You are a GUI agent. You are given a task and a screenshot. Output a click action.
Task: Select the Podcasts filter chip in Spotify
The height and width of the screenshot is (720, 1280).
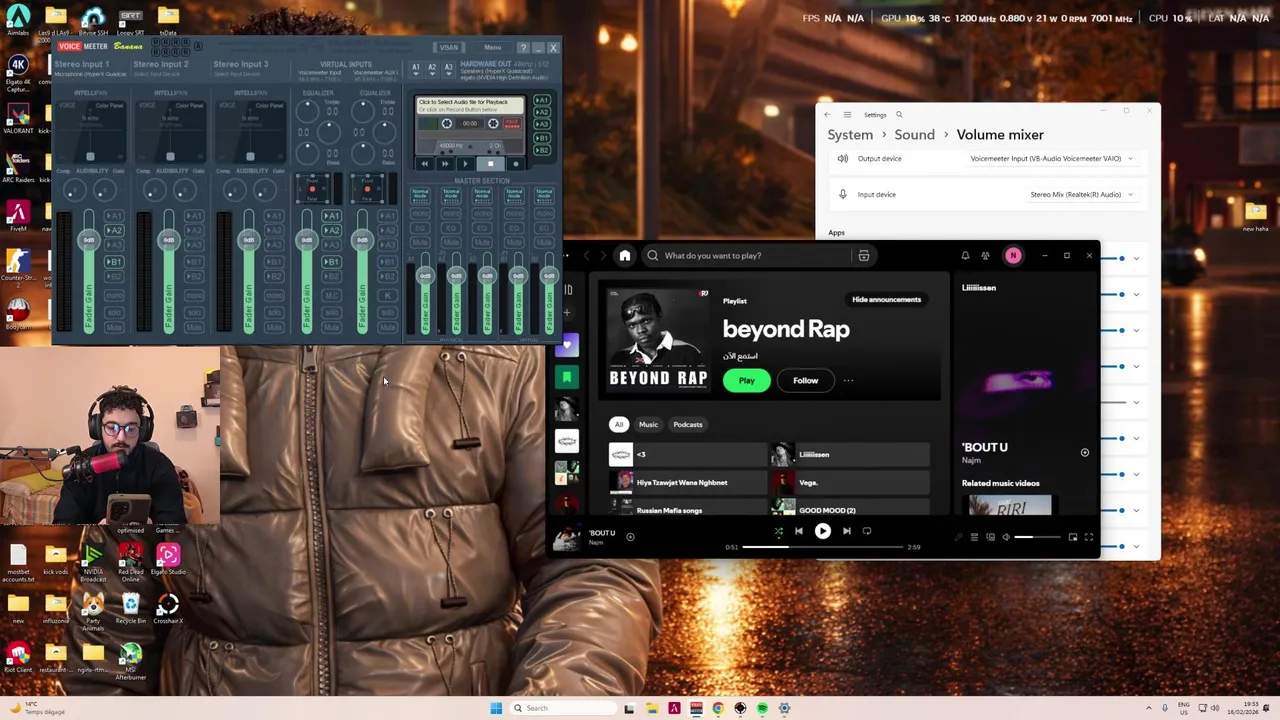(x=687, y=424)
